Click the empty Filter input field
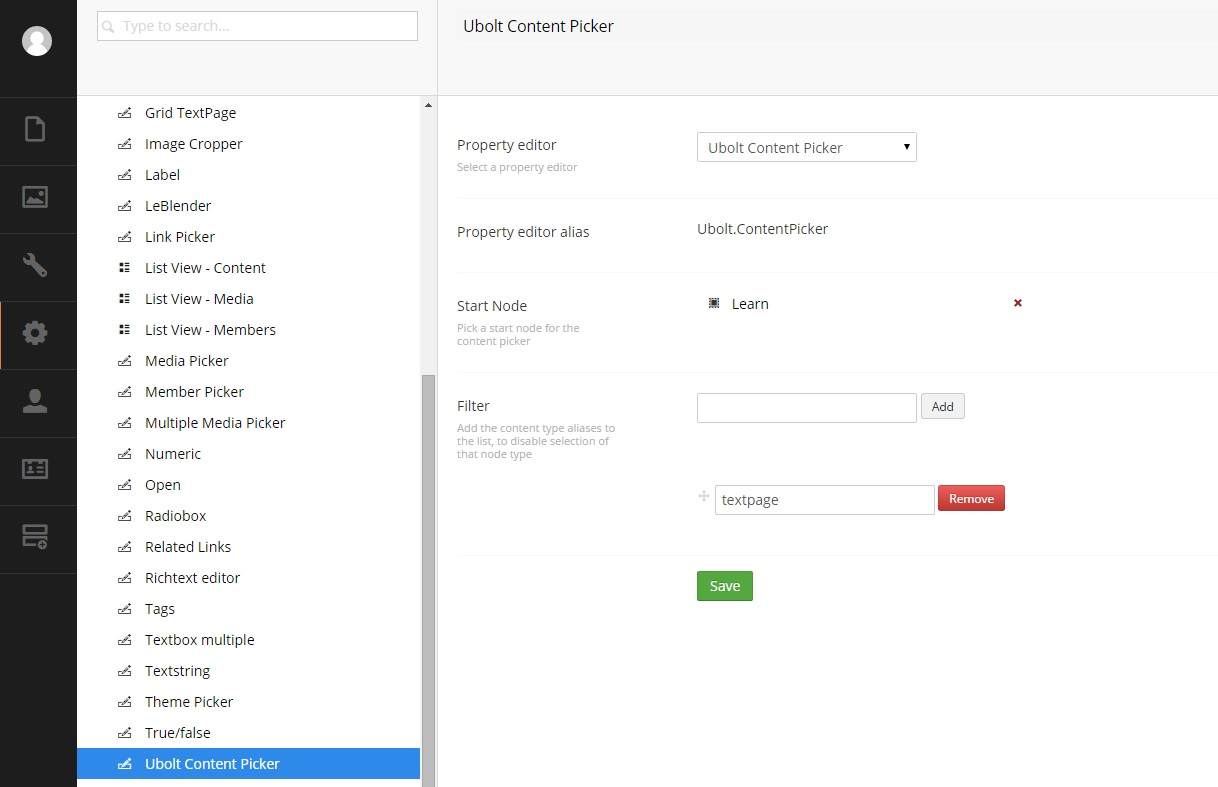The height and width of the screenshot is (787, 1218). coord(807,408)
